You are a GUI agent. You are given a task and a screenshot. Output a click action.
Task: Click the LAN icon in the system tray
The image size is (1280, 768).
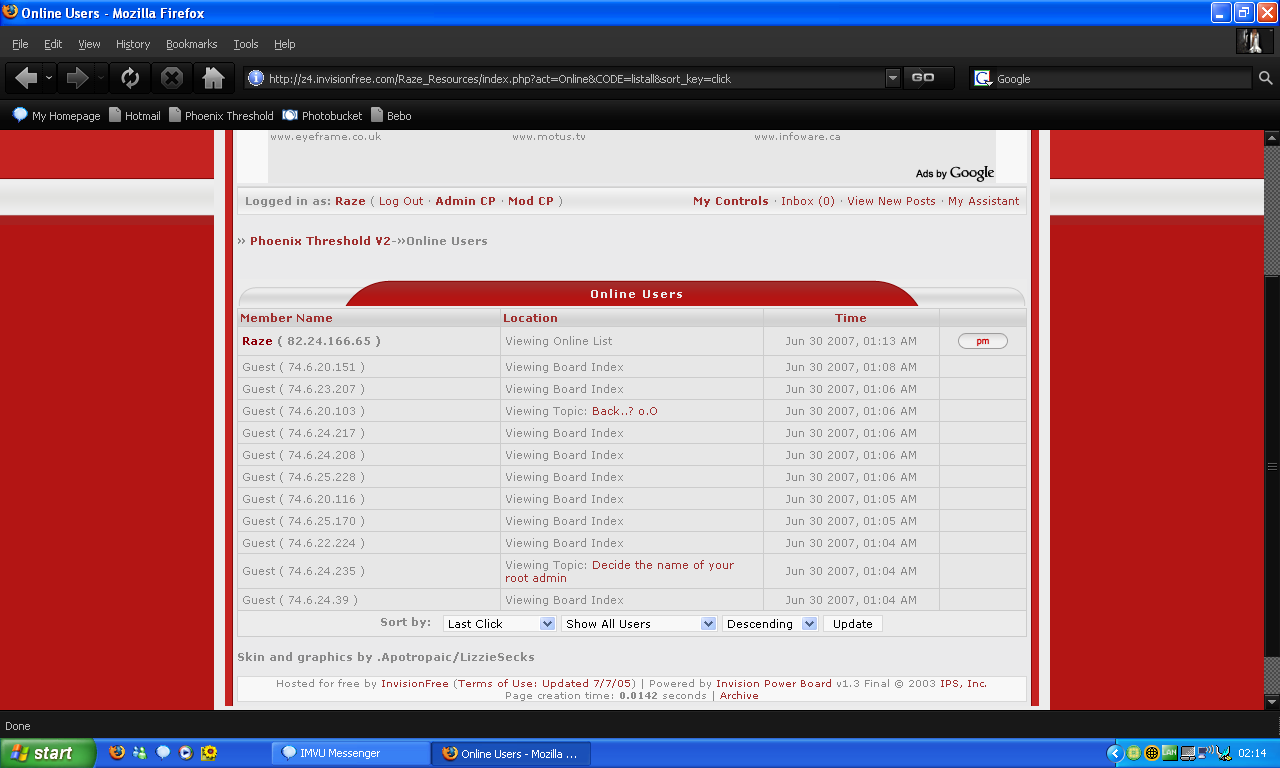(x=1170, y=753)
